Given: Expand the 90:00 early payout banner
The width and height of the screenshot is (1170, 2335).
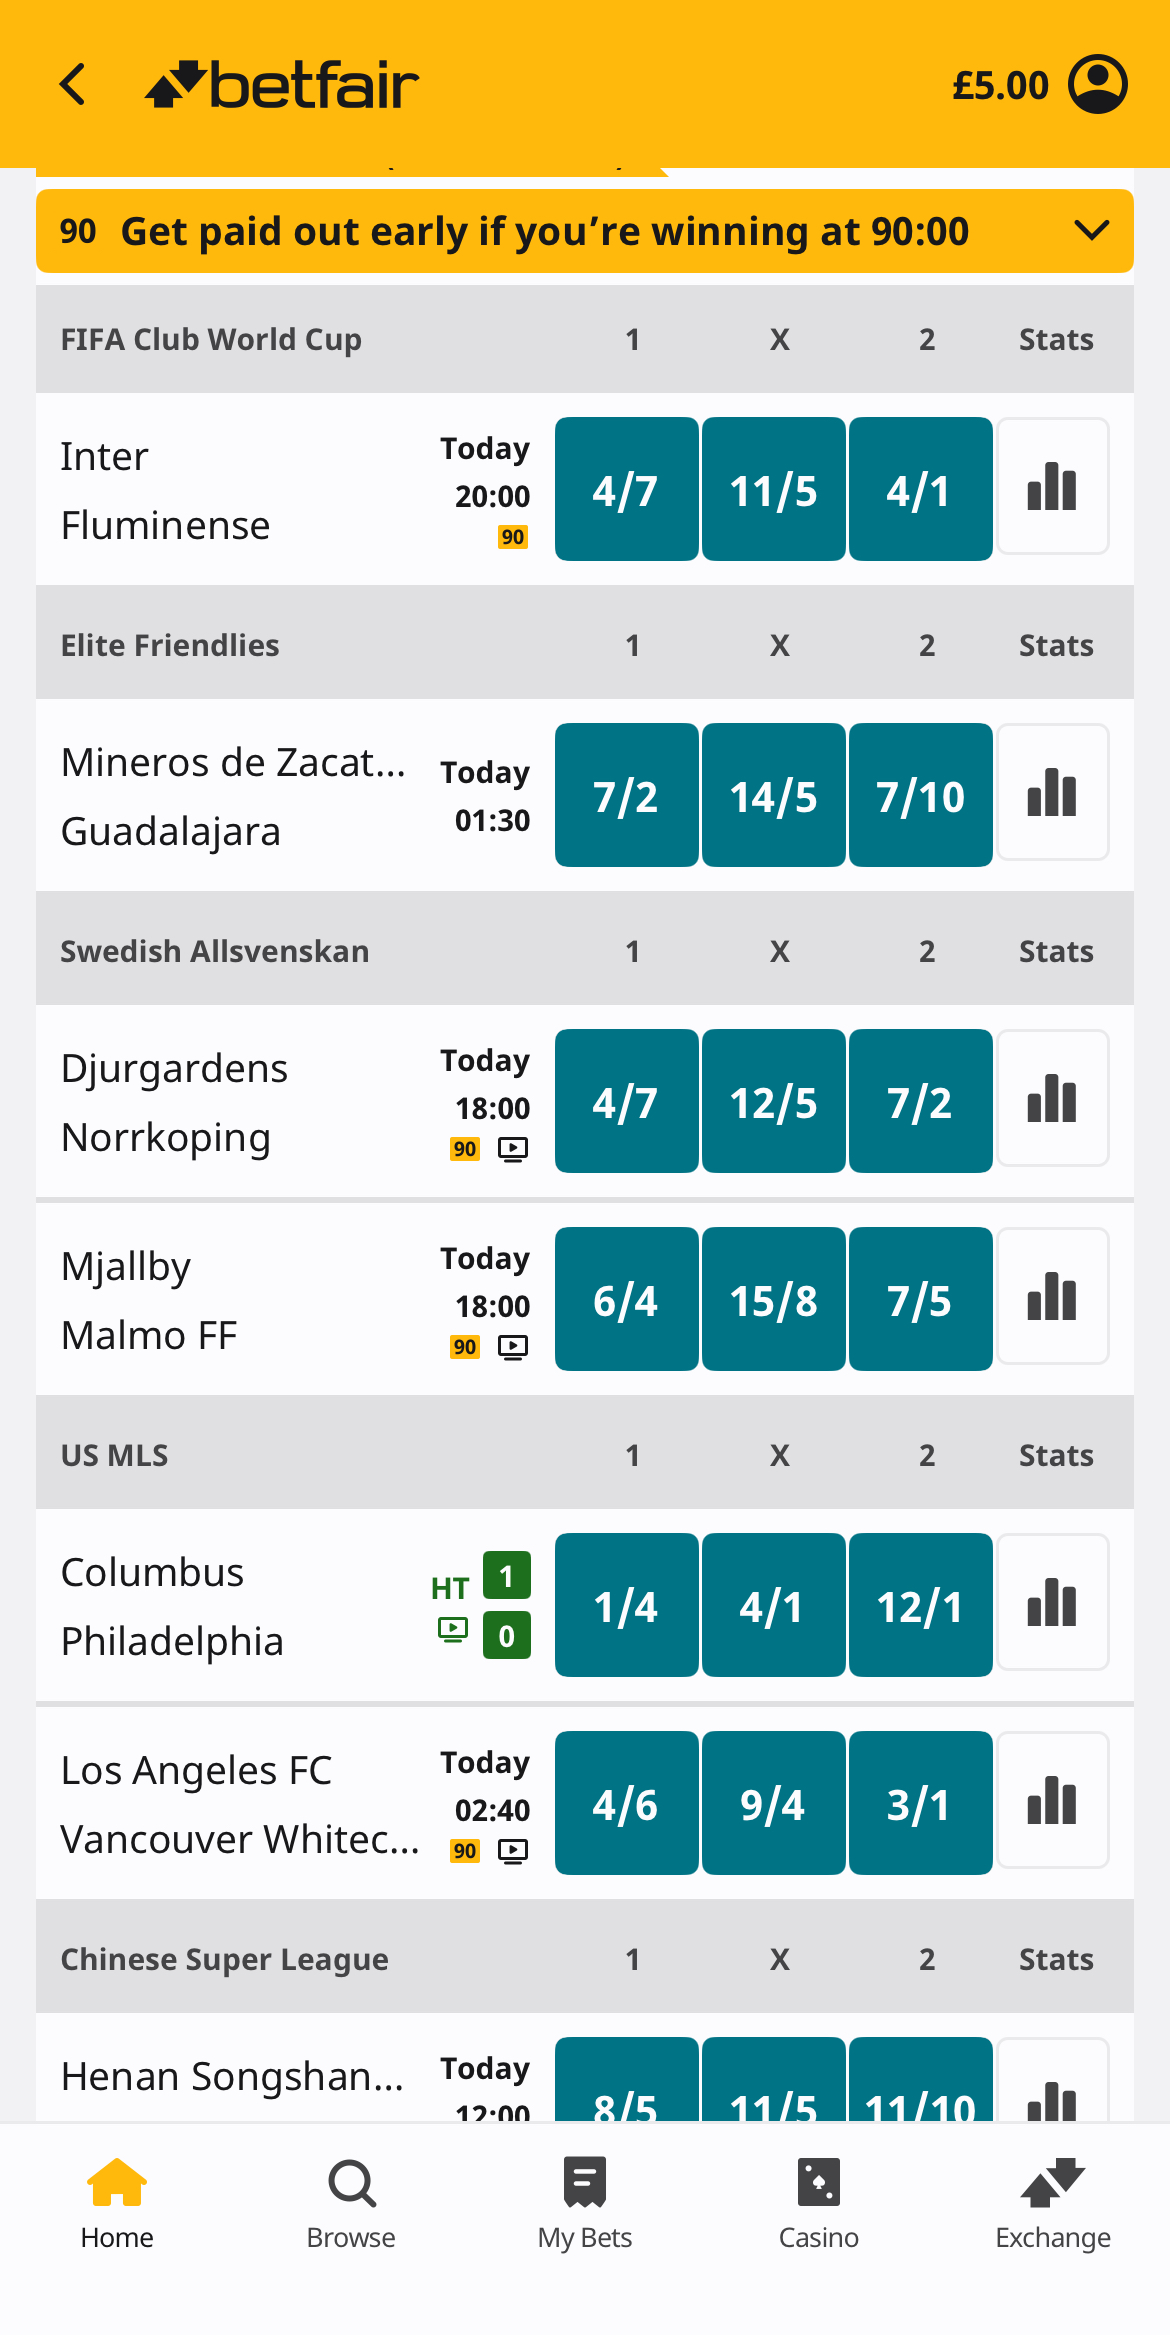Looking at the screenshot, I should coord(1091,231).
